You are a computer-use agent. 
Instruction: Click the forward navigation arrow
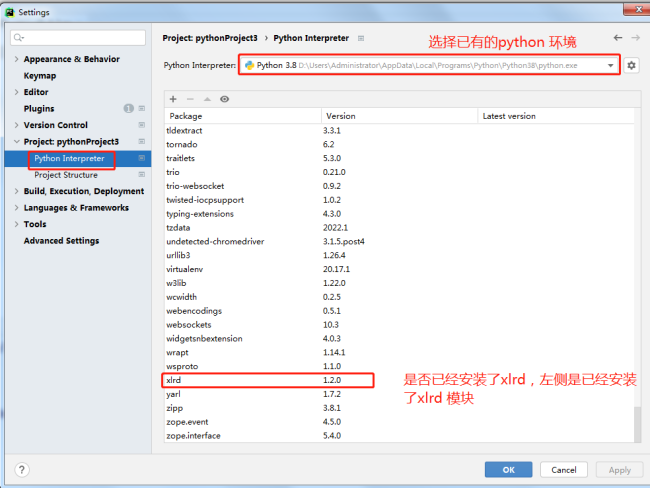point(635,38)
